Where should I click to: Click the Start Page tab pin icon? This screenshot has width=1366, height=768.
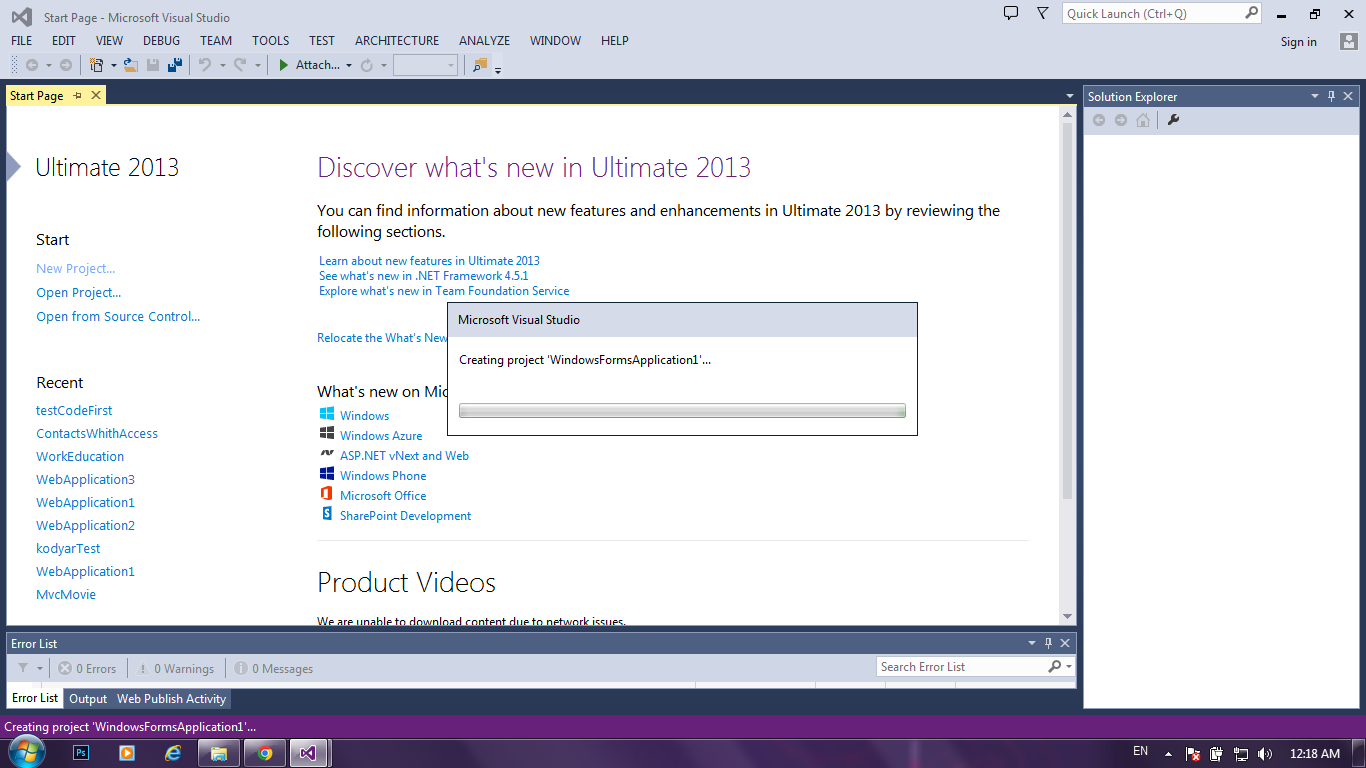78,95
